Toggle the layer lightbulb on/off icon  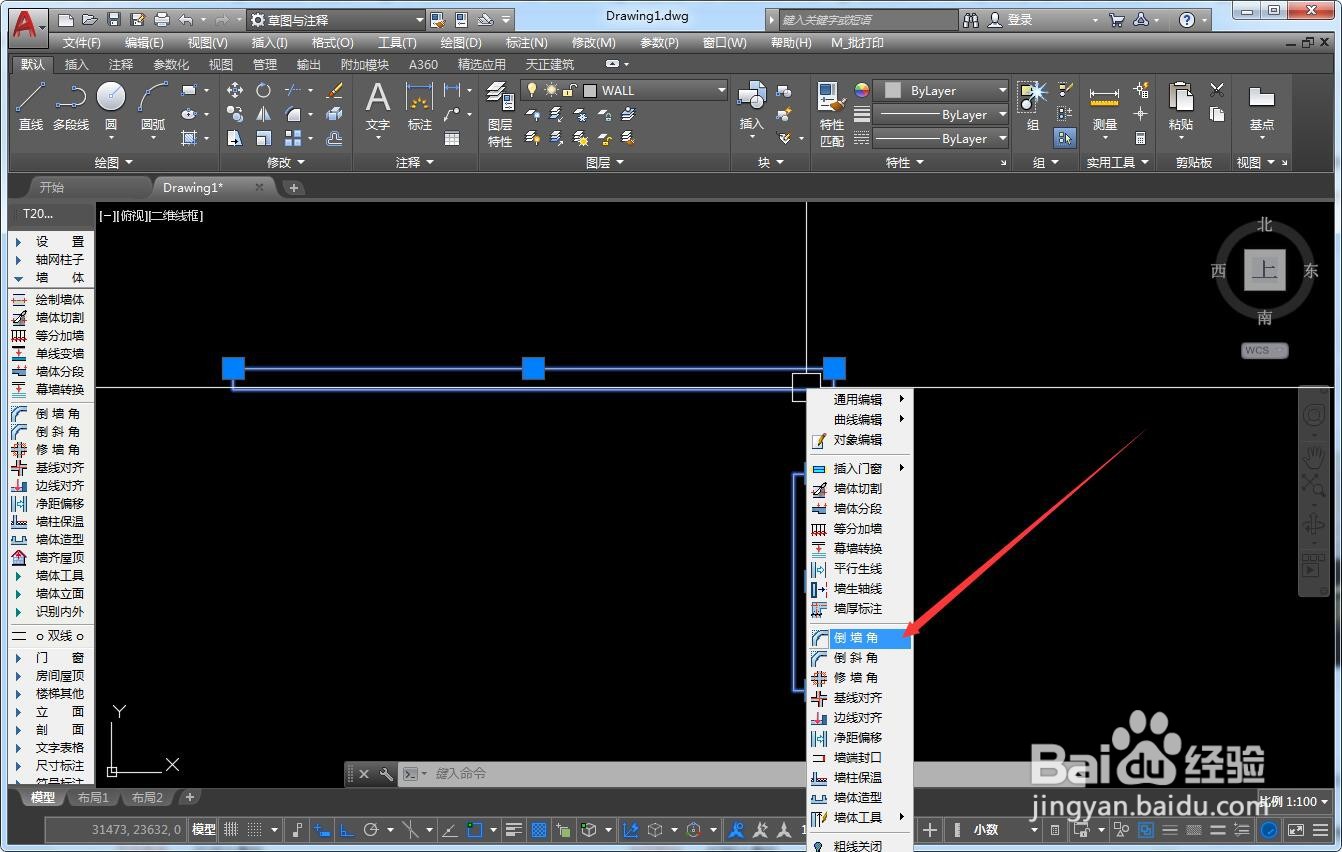point(533,90)
